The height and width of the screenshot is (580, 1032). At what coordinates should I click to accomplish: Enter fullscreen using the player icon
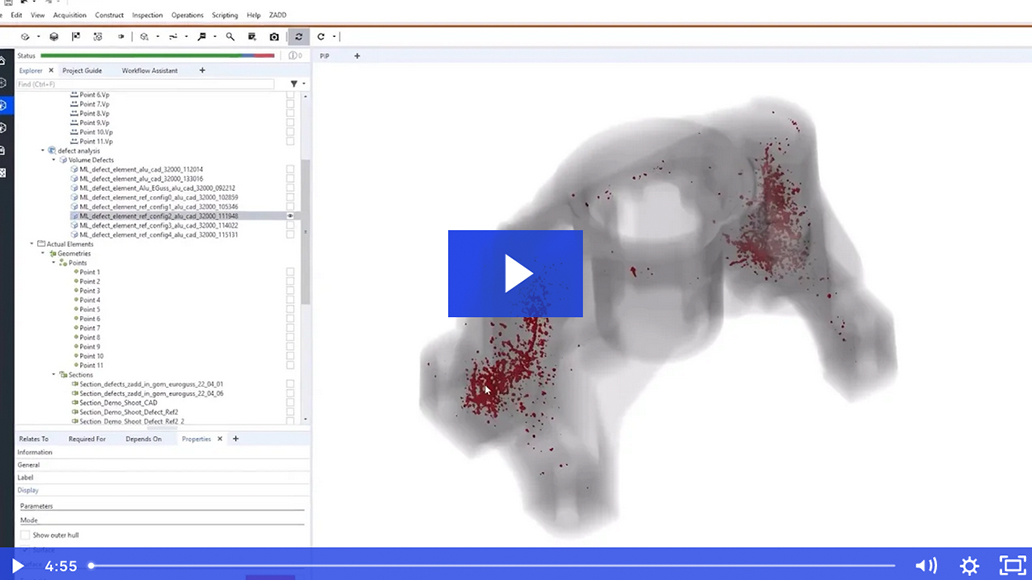pyautogui.click(x=1012, y=565)
